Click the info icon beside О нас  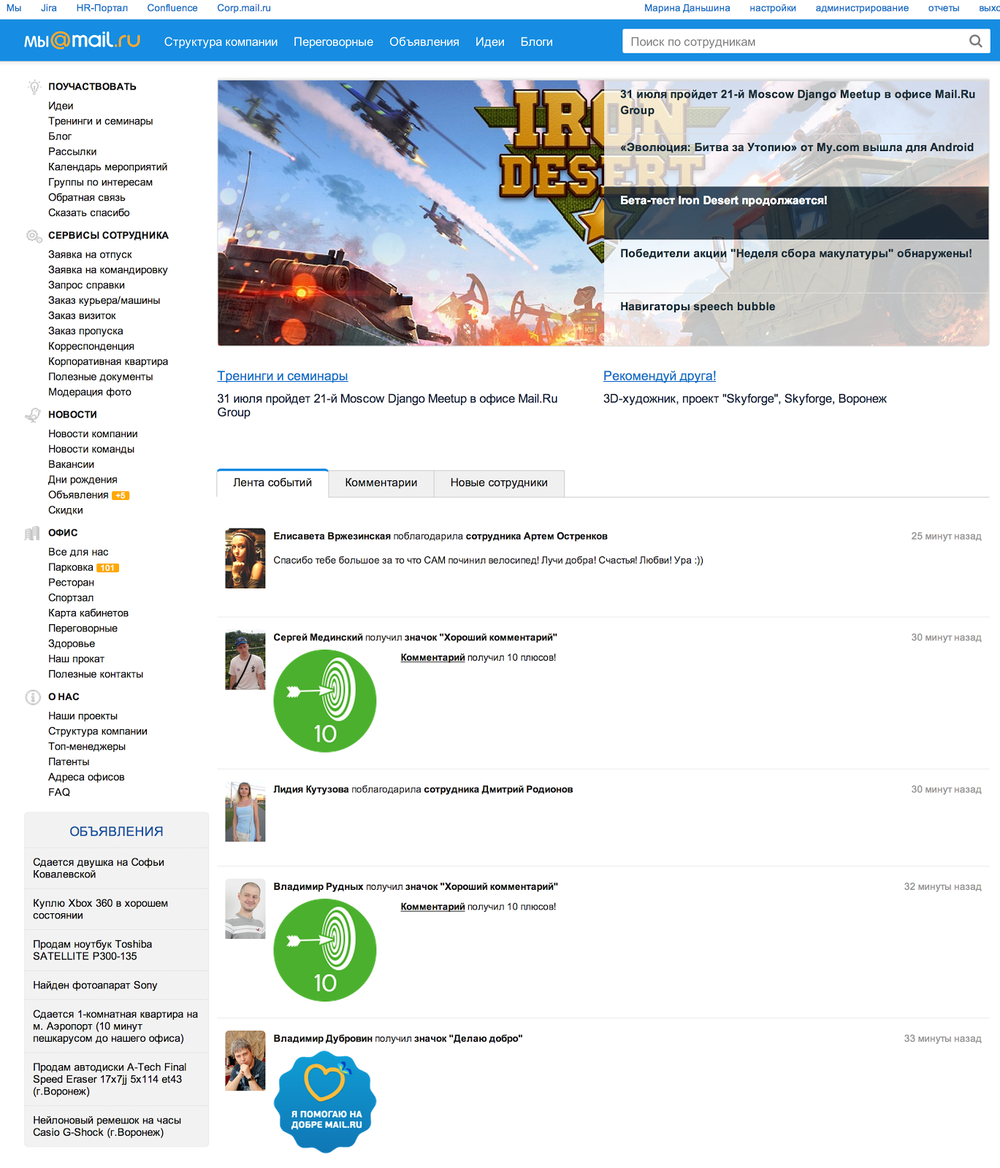[x=33, y=697]
